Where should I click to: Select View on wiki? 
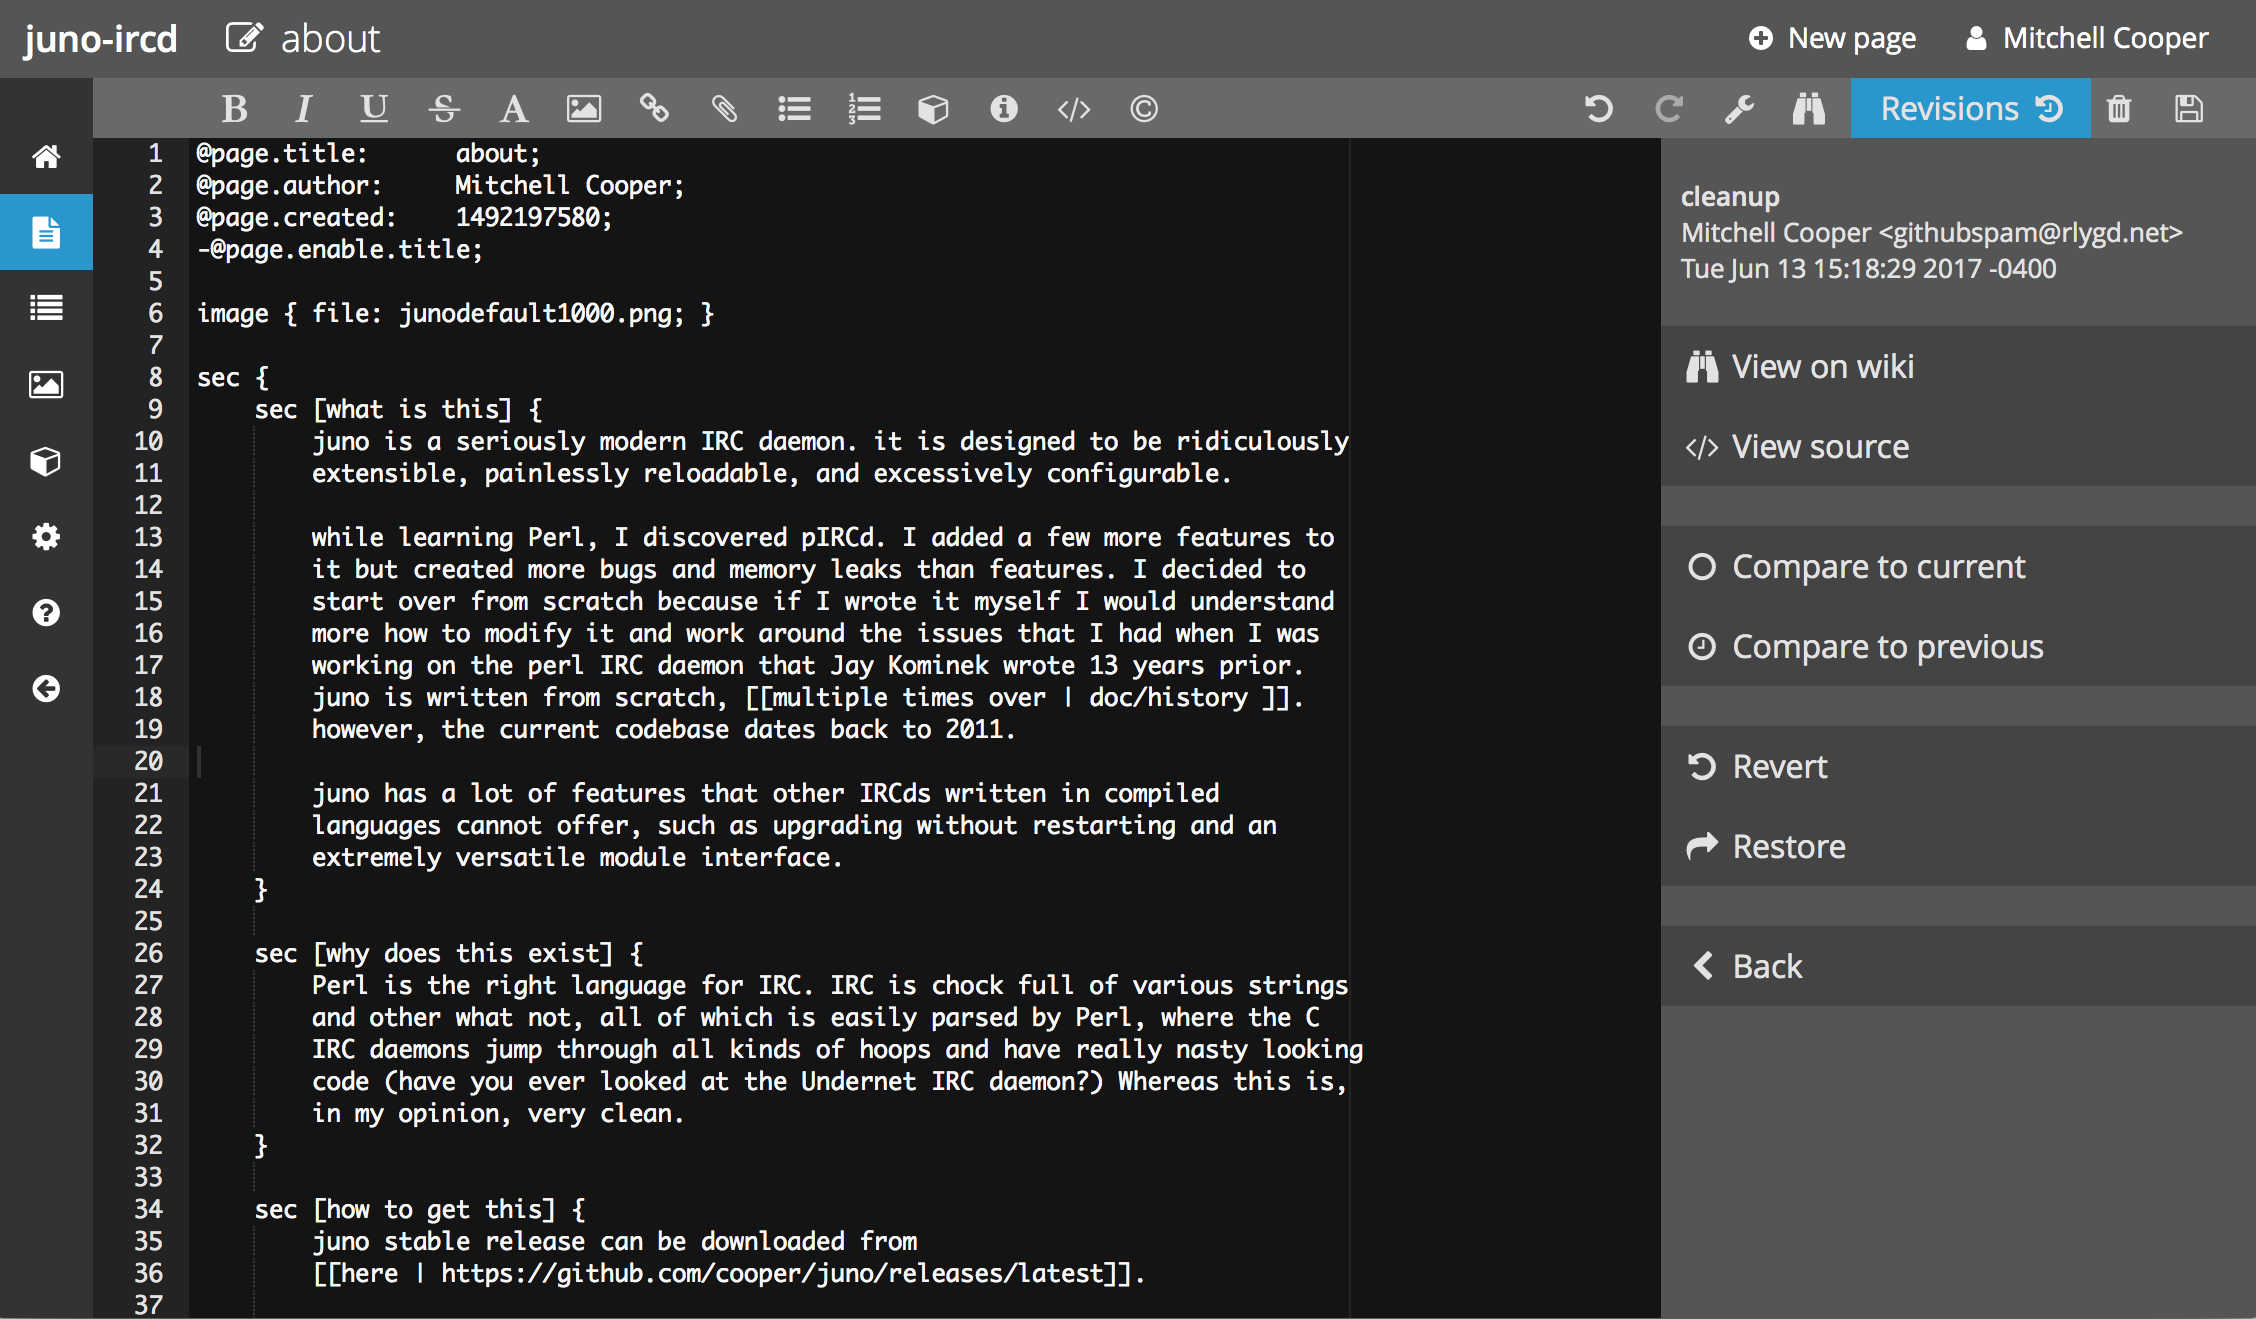[x=1958, y=366]
